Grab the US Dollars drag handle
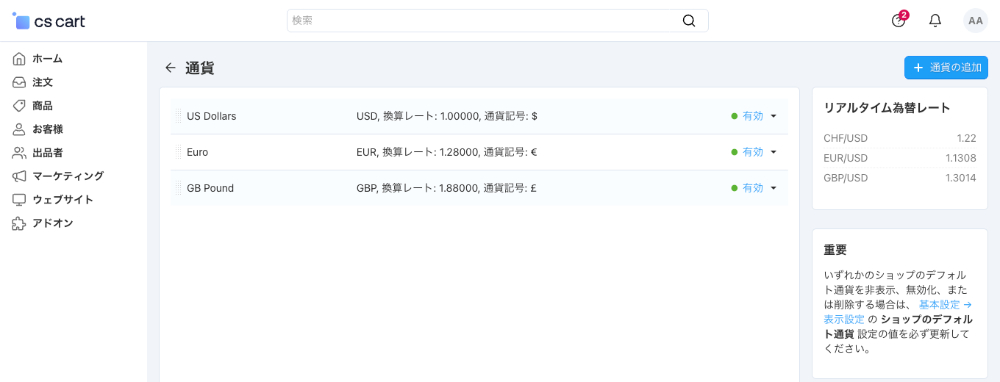Image resolution: width=1000 pixels, height=382 pixels. coord(178,117)
